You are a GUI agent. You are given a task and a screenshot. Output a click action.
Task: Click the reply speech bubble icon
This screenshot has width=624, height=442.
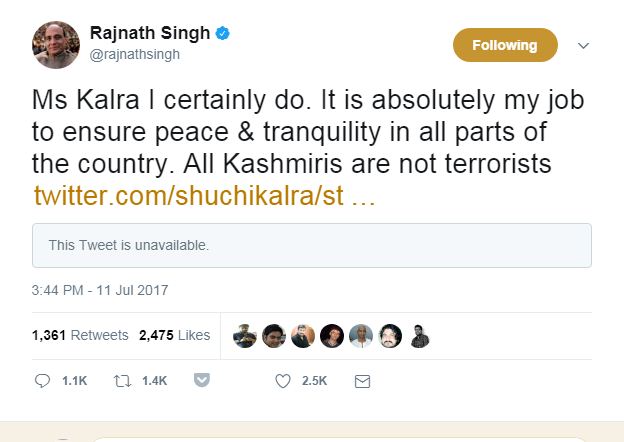42,381
